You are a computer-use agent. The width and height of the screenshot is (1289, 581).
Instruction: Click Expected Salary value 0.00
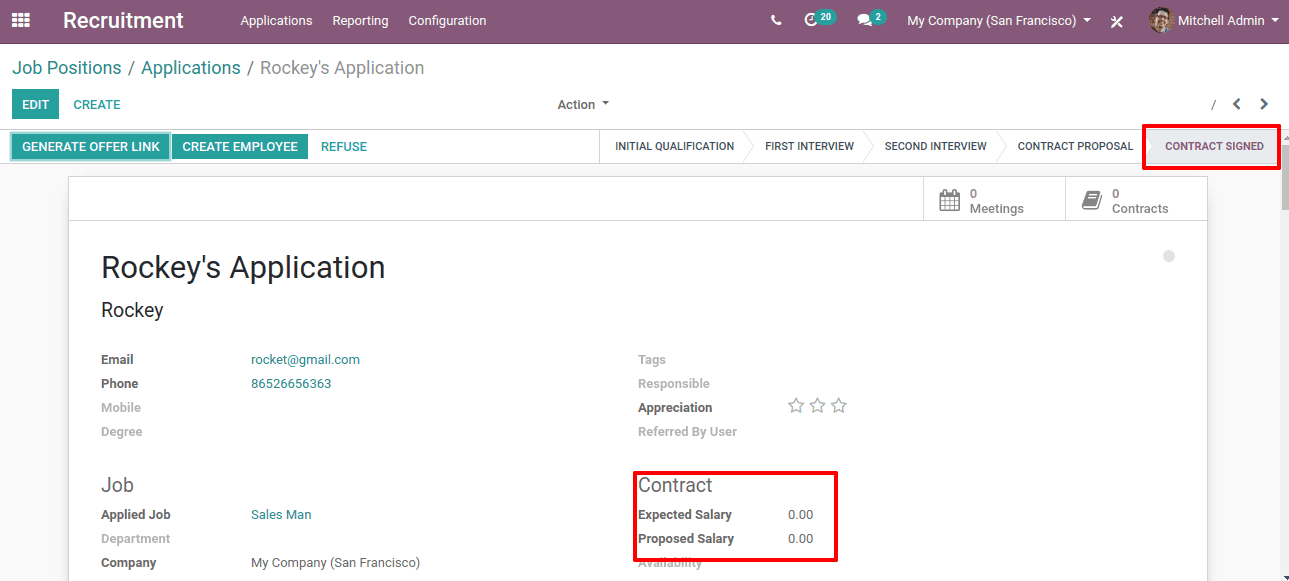[800, 515]
